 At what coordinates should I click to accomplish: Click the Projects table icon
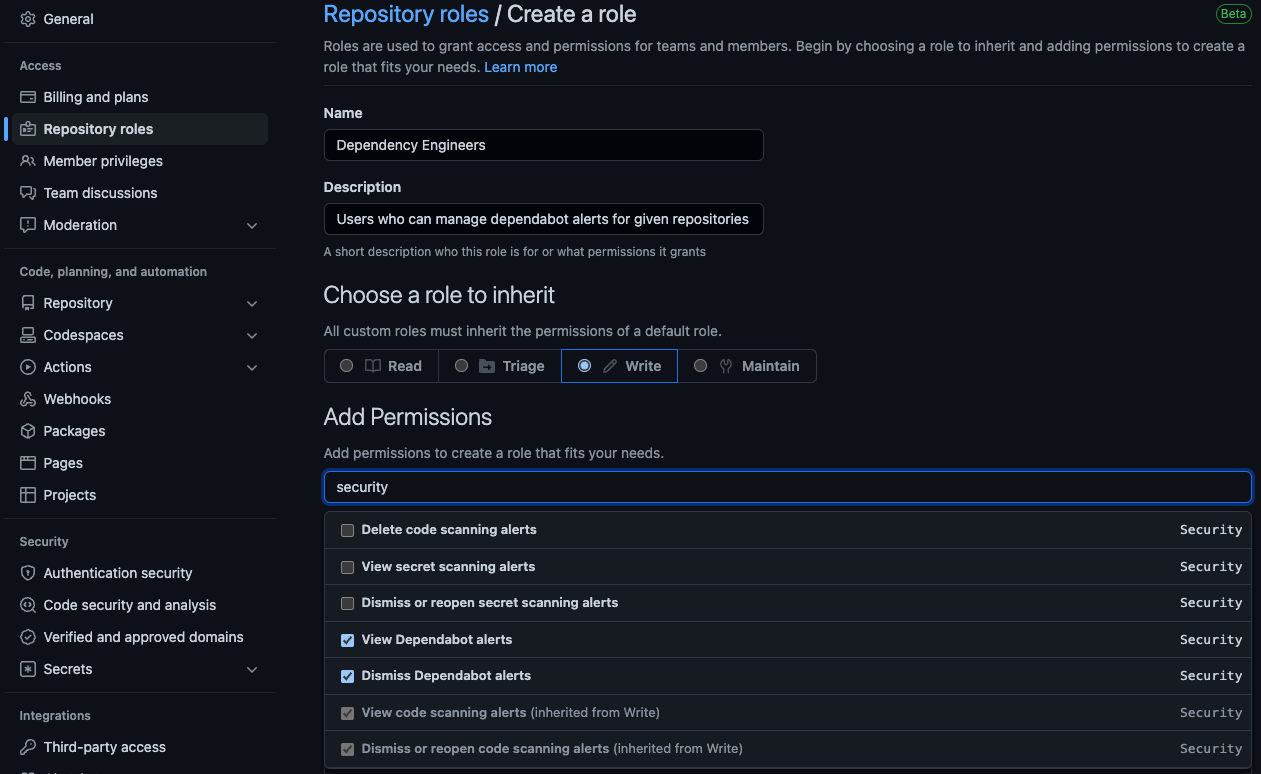(x=28, y=495)
